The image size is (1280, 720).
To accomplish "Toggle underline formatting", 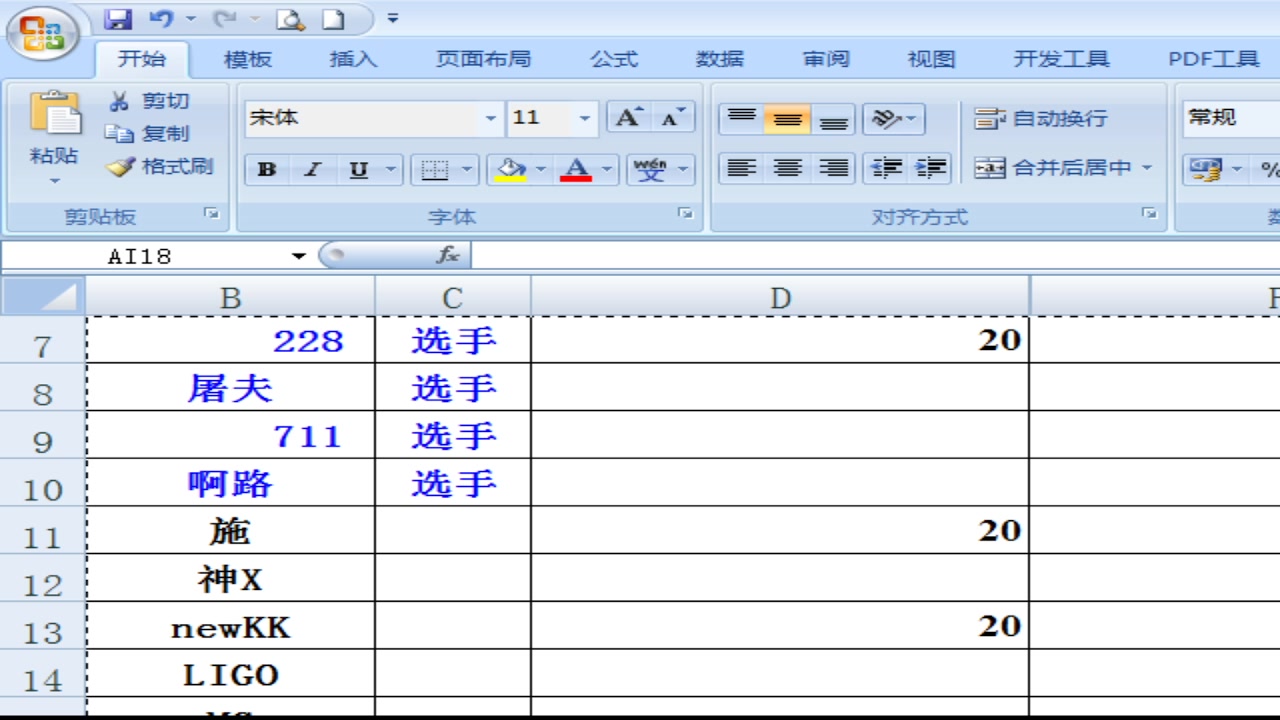I will [x=359, y=169].
